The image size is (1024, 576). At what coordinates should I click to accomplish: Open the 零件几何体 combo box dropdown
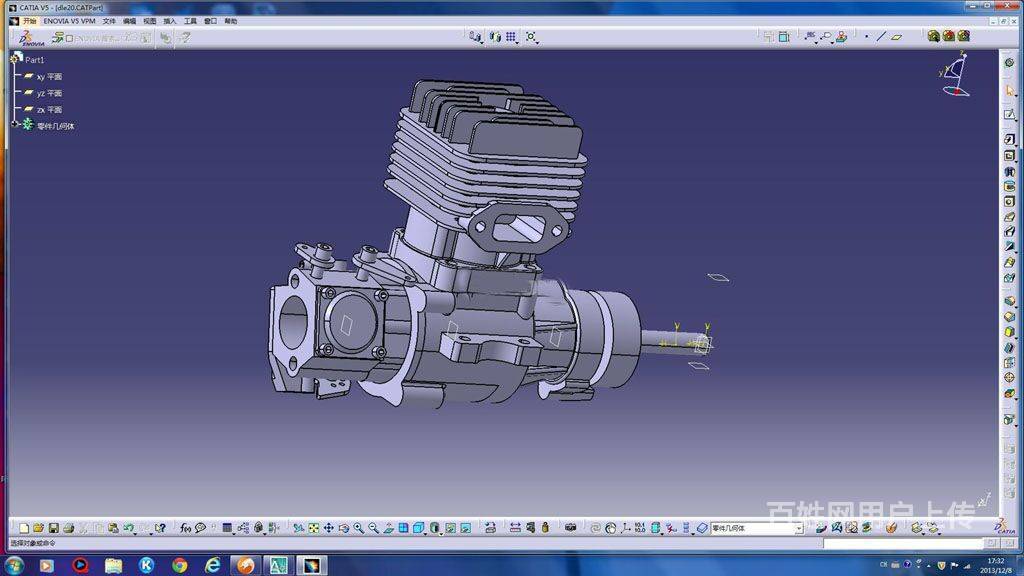coord(799,528)
